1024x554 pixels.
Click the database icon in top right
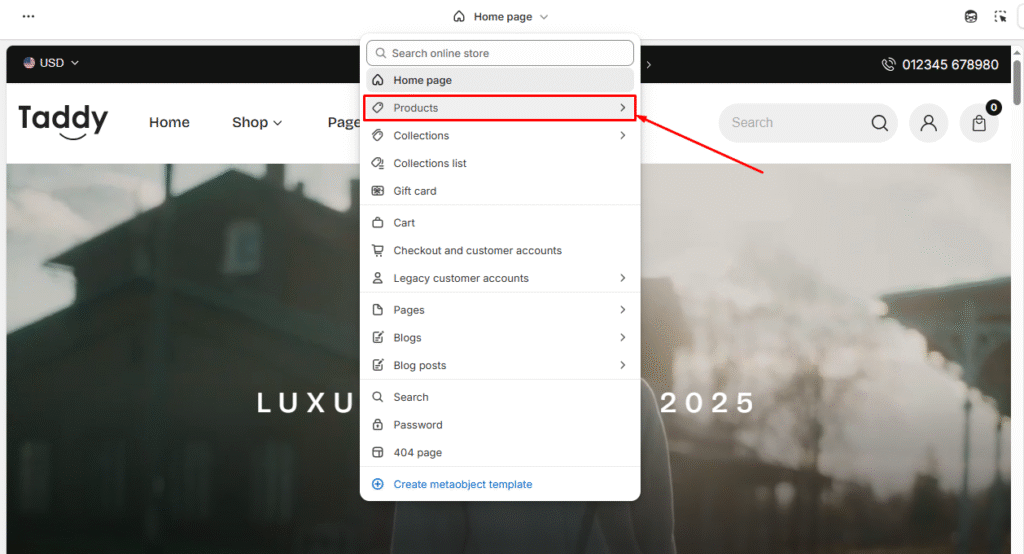[971, 17]
